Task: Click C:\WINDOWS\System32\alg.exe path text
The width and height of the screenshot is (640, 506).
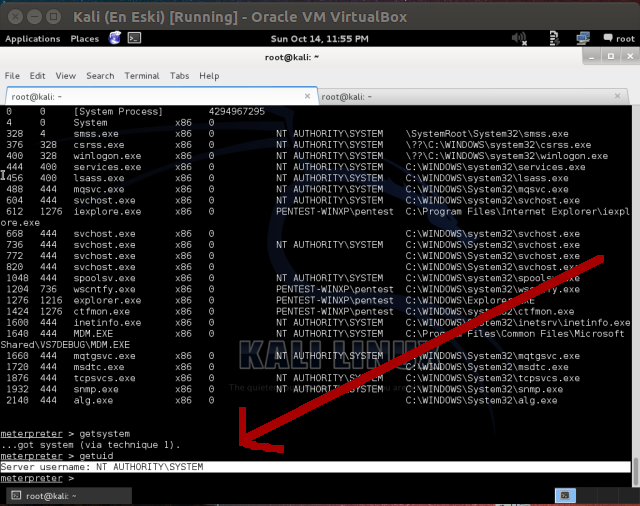Action: [x=481, y=401]
